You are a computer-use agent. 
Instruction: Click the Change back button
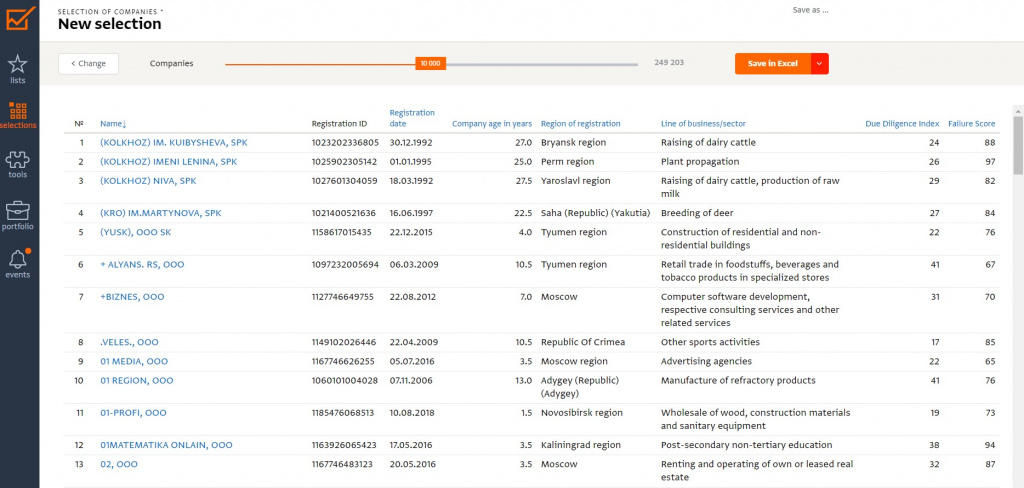click(88, 64)
